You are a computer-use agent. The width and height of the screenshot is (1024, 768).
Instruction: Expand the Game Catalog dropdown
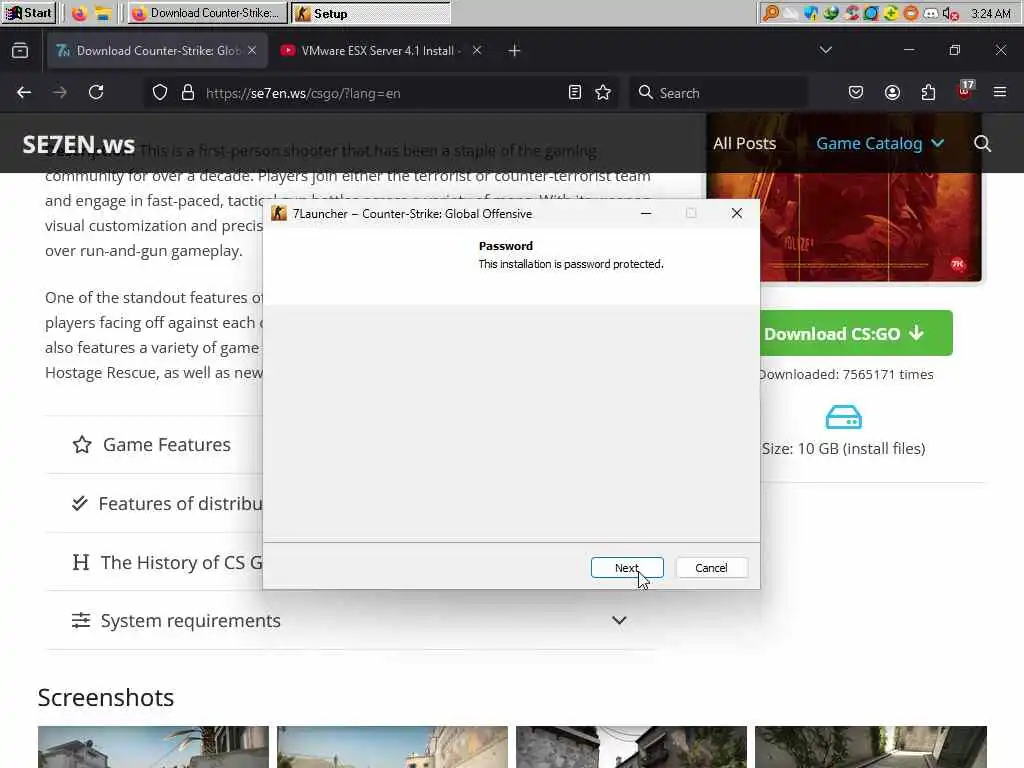point(880,144)
